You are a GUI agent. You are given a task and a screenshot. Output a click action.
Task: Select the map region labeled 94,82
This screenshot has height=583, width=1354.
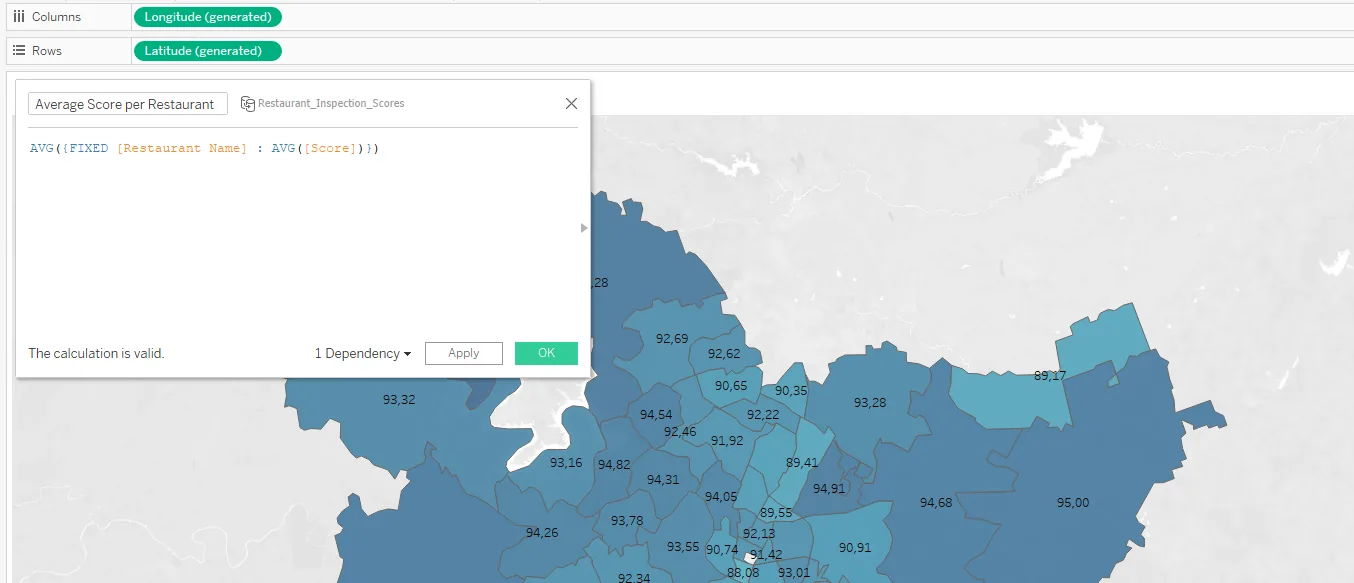(614, 465)
